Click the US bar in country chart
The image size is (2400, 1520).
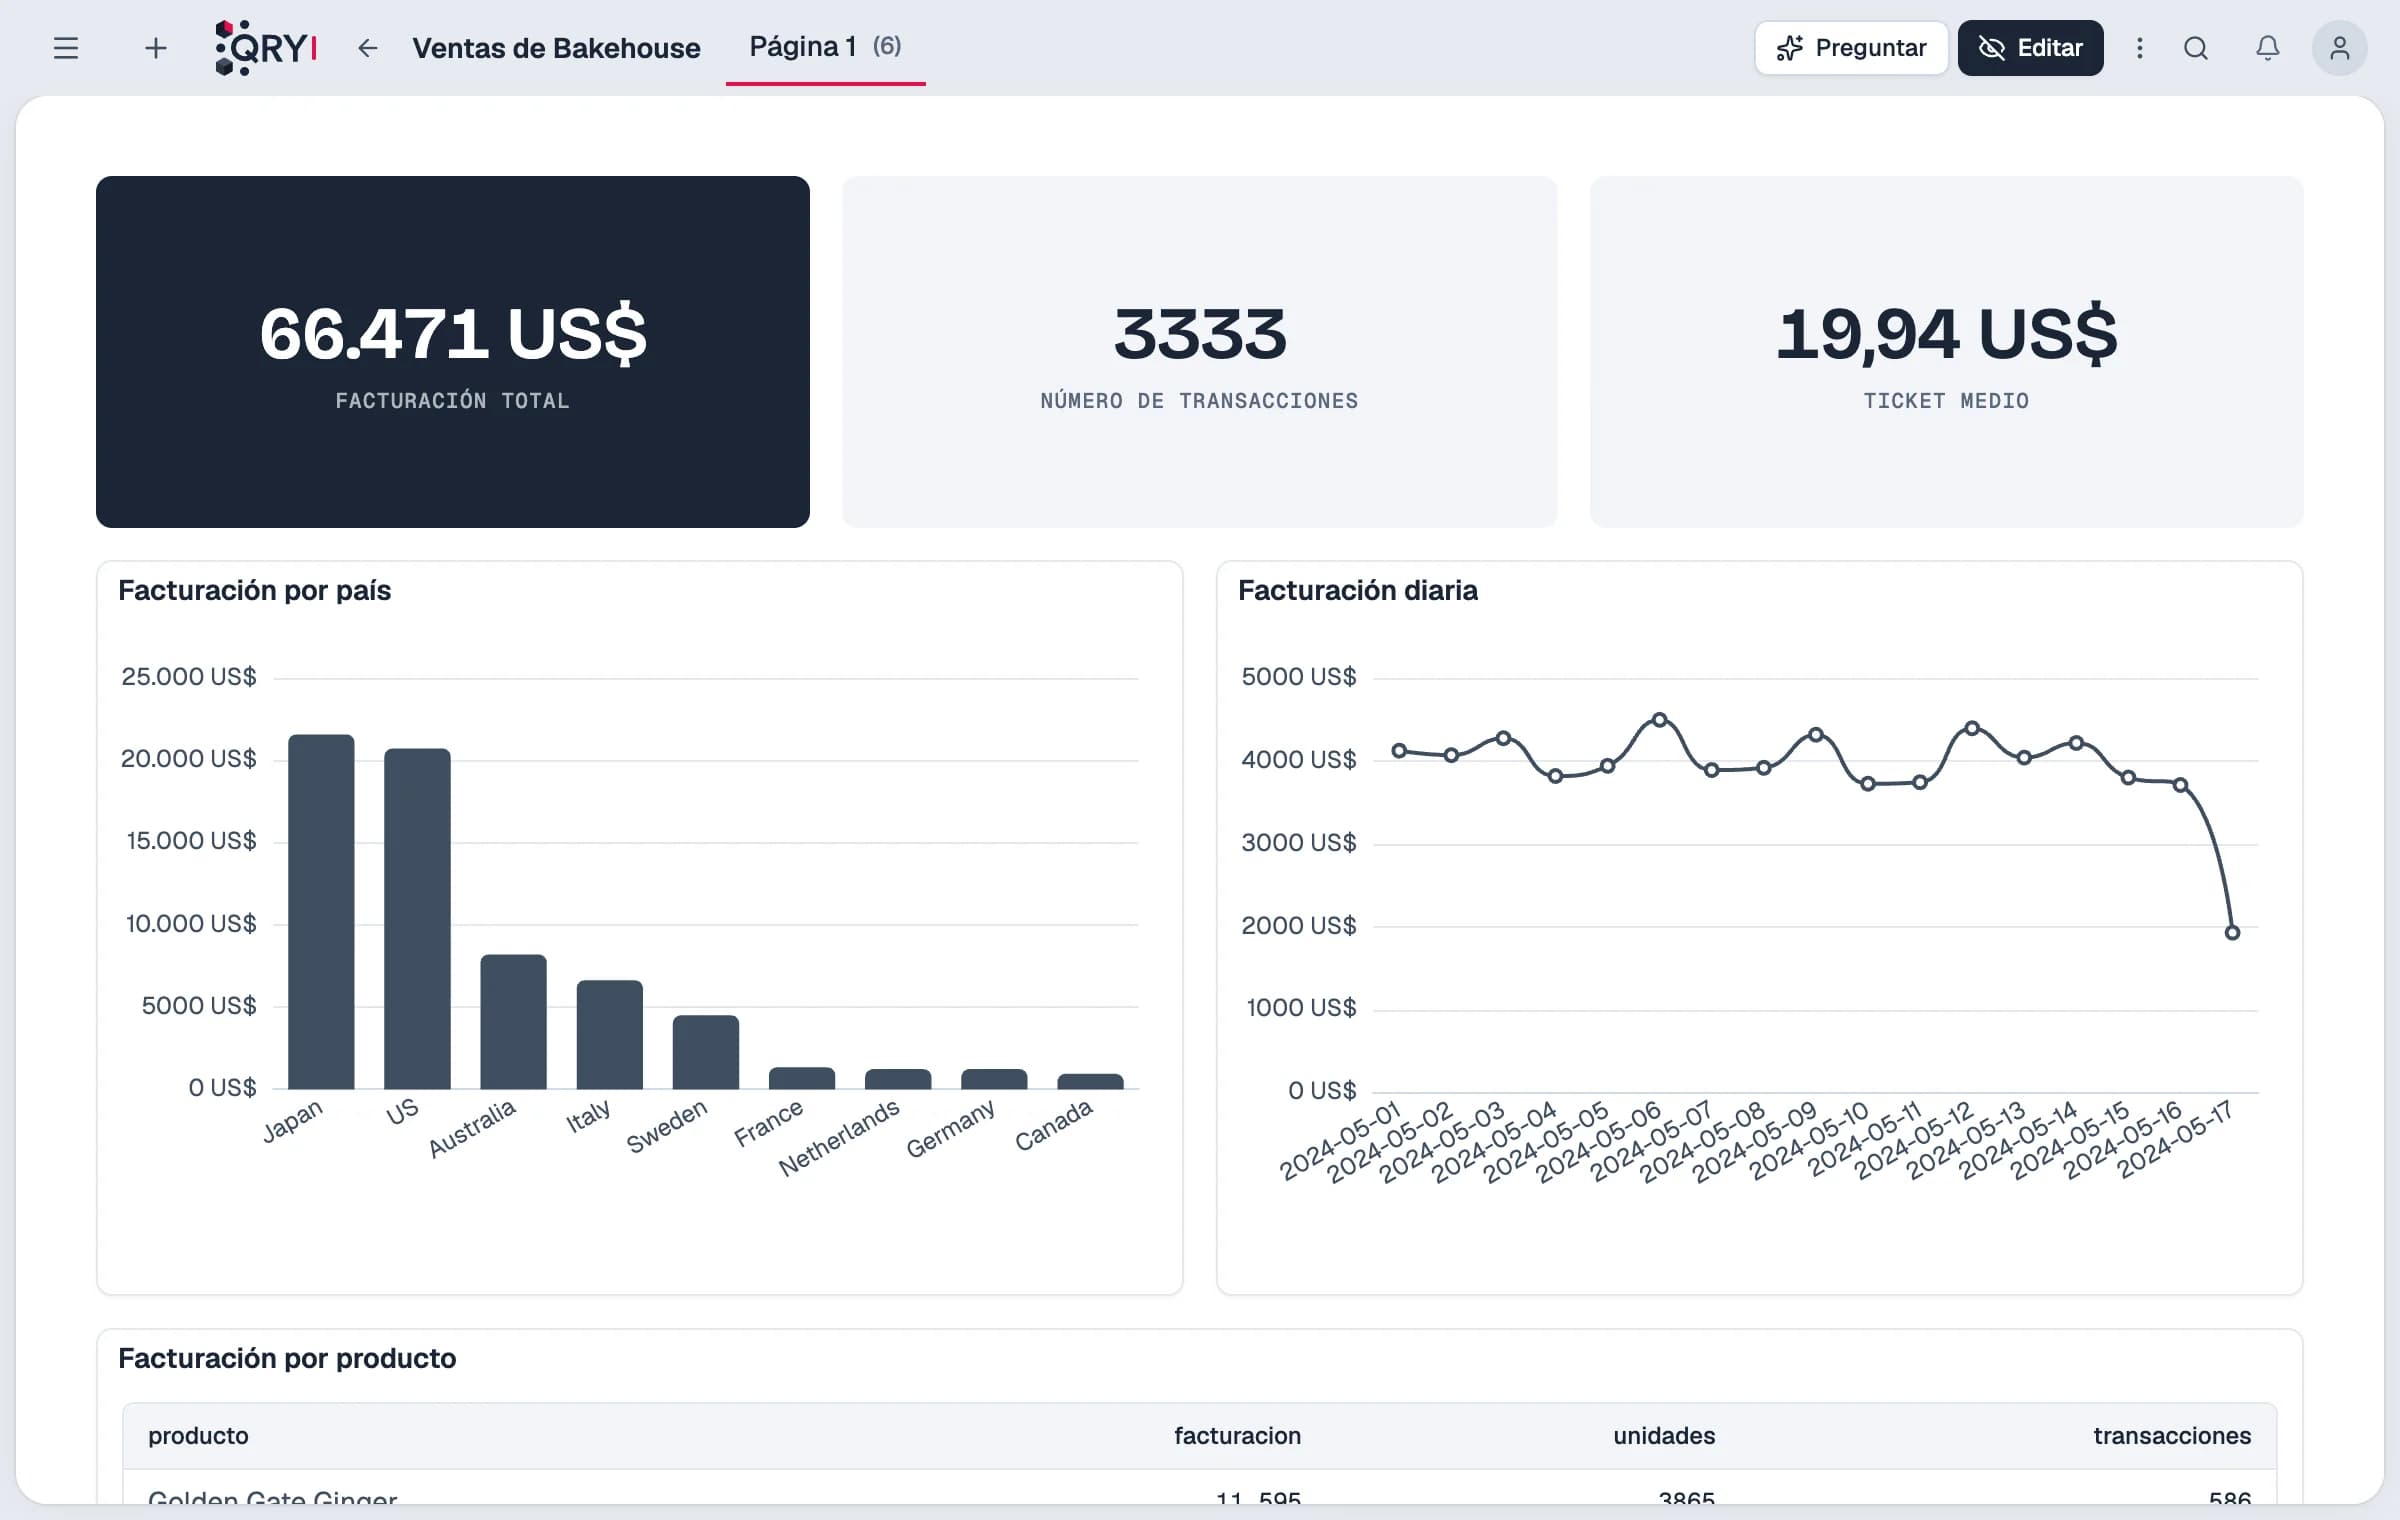point(417,919)
